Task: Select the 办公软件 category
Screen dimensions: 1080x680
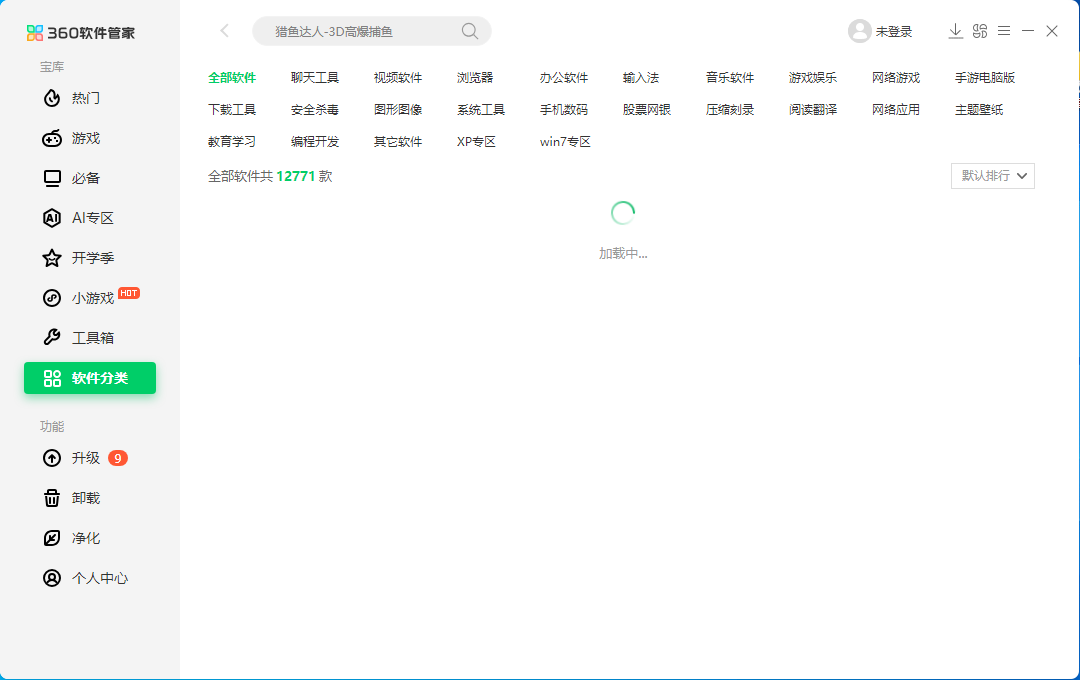Action: [564, 78]
